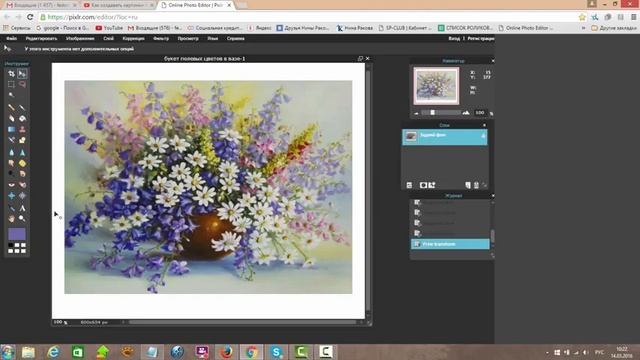Open layer styles in Layers panel
Viewport: 640px width, 360px height.
point(432,185)
